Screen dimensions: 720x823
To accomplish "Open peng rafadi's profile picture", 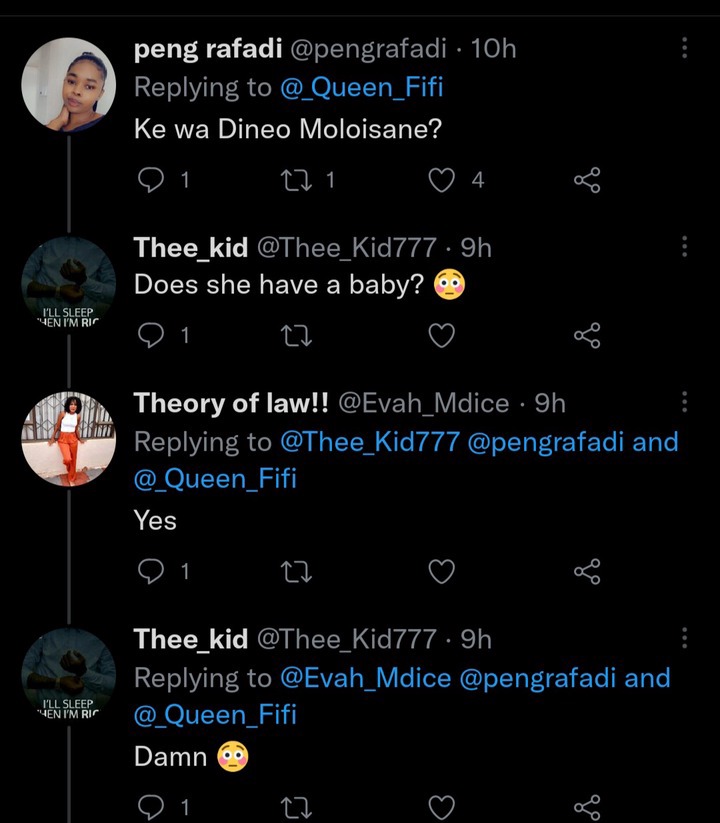I will coord(69,85).
